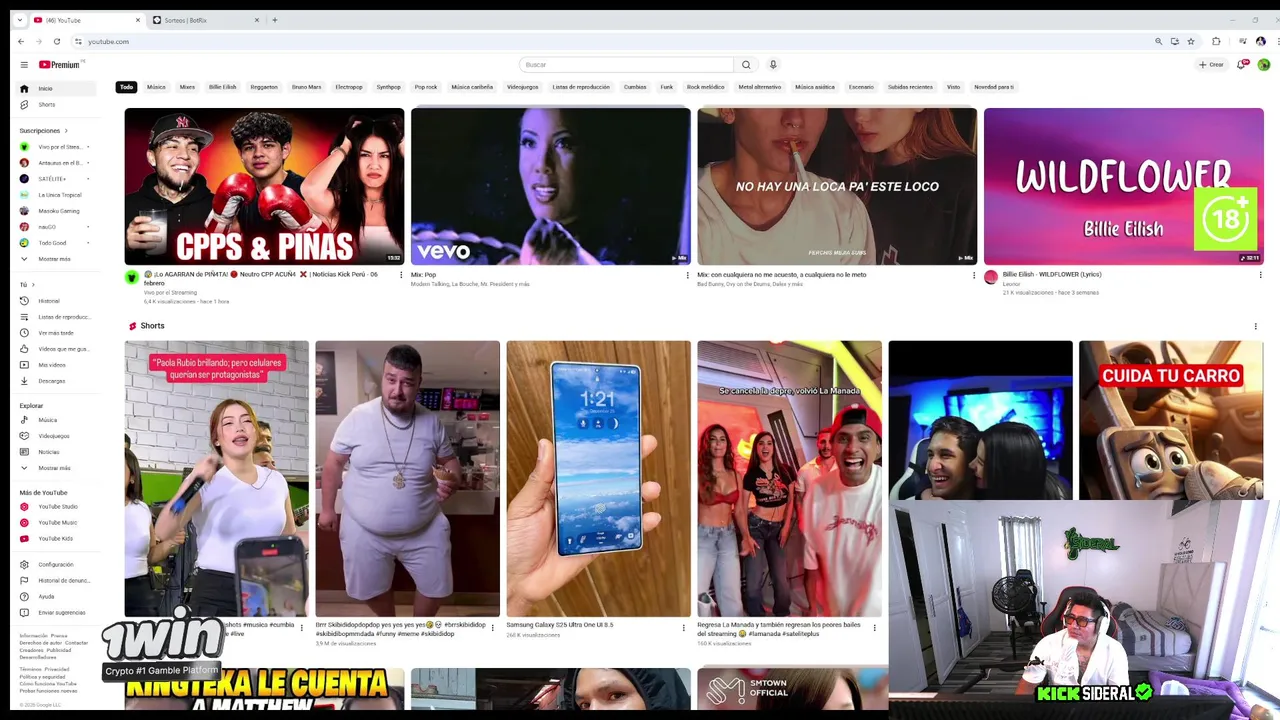
Task: Open the options menu for the Shorts shelf
Action: [1255, 326]
